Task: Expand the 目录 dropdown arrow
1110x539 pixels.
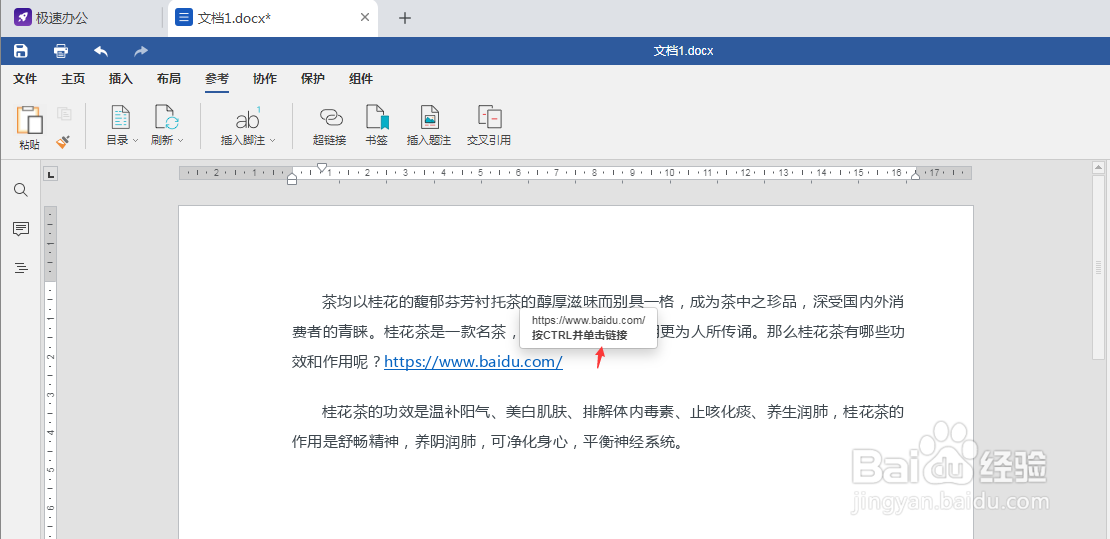Action: click(135, 140)
